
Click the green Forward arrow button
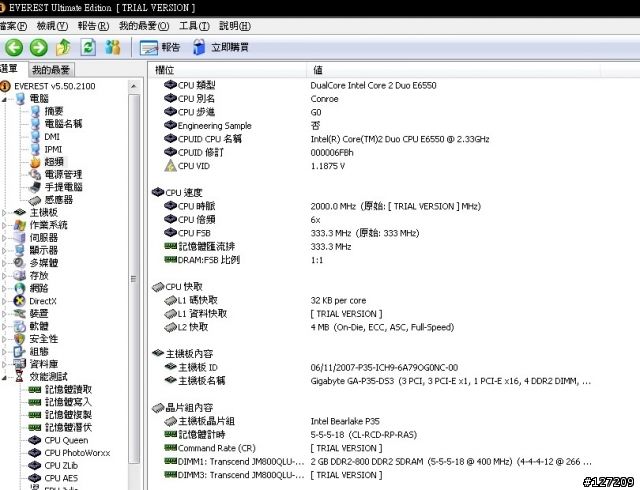(x=39, y=47)
